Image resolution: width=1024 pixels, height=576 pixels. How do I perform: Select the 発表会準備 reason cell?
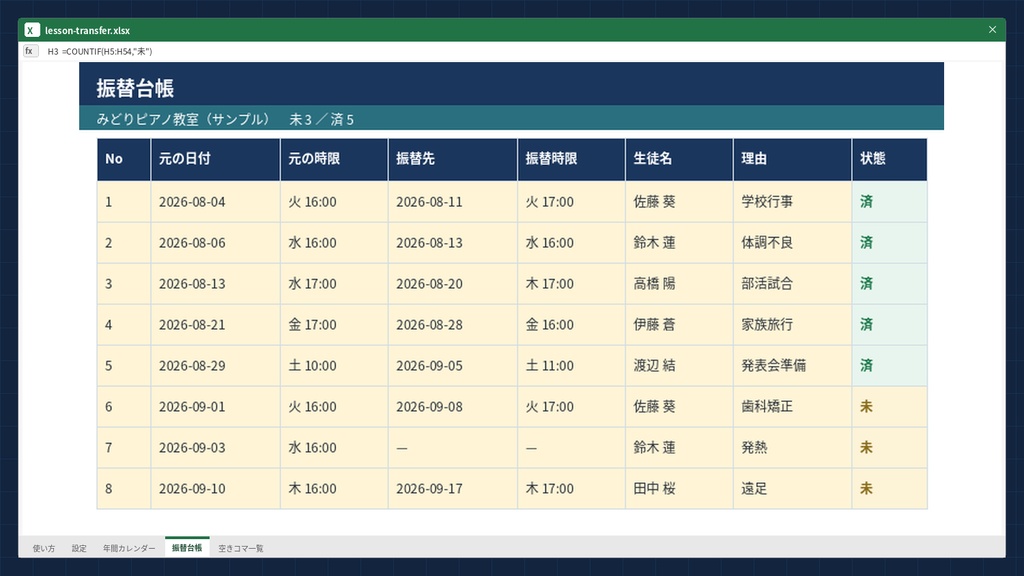[793, 366]
